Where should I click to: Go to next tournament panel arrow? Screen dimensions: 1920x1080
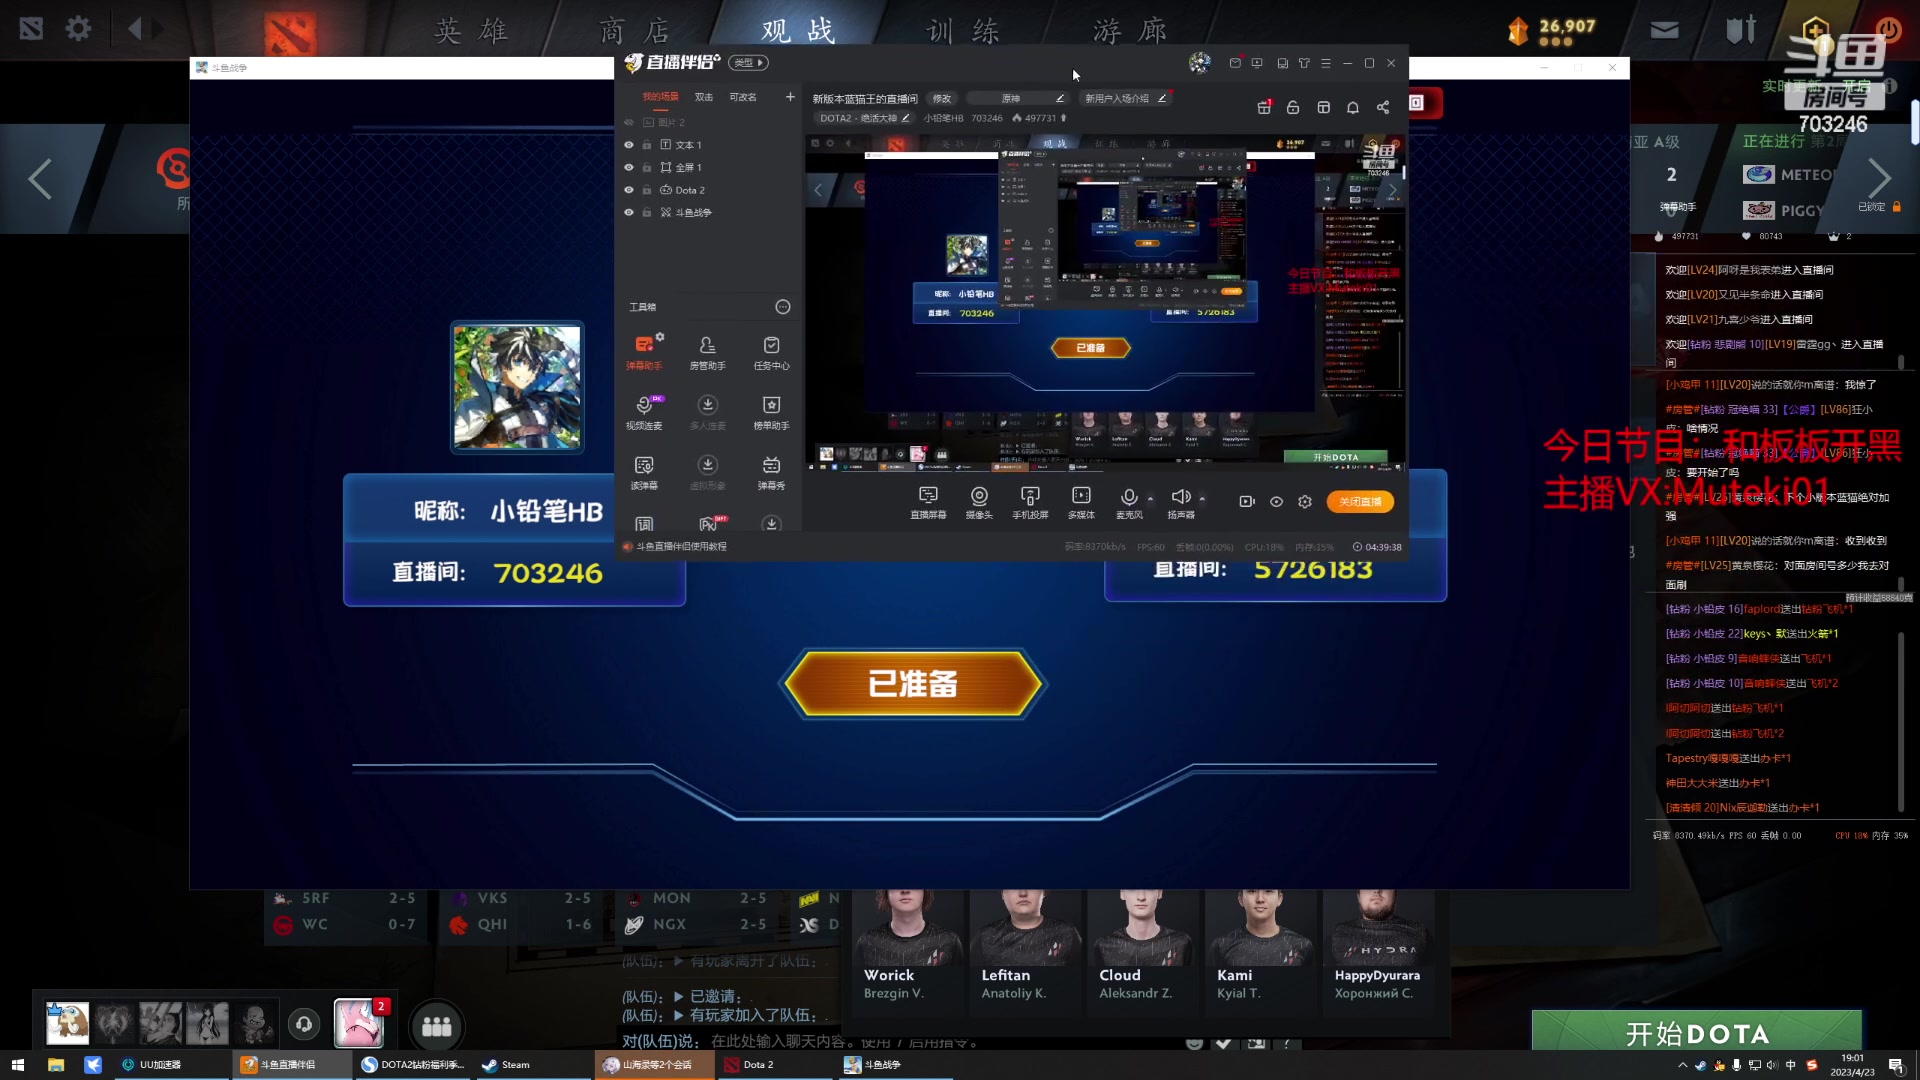[1878, 179]
